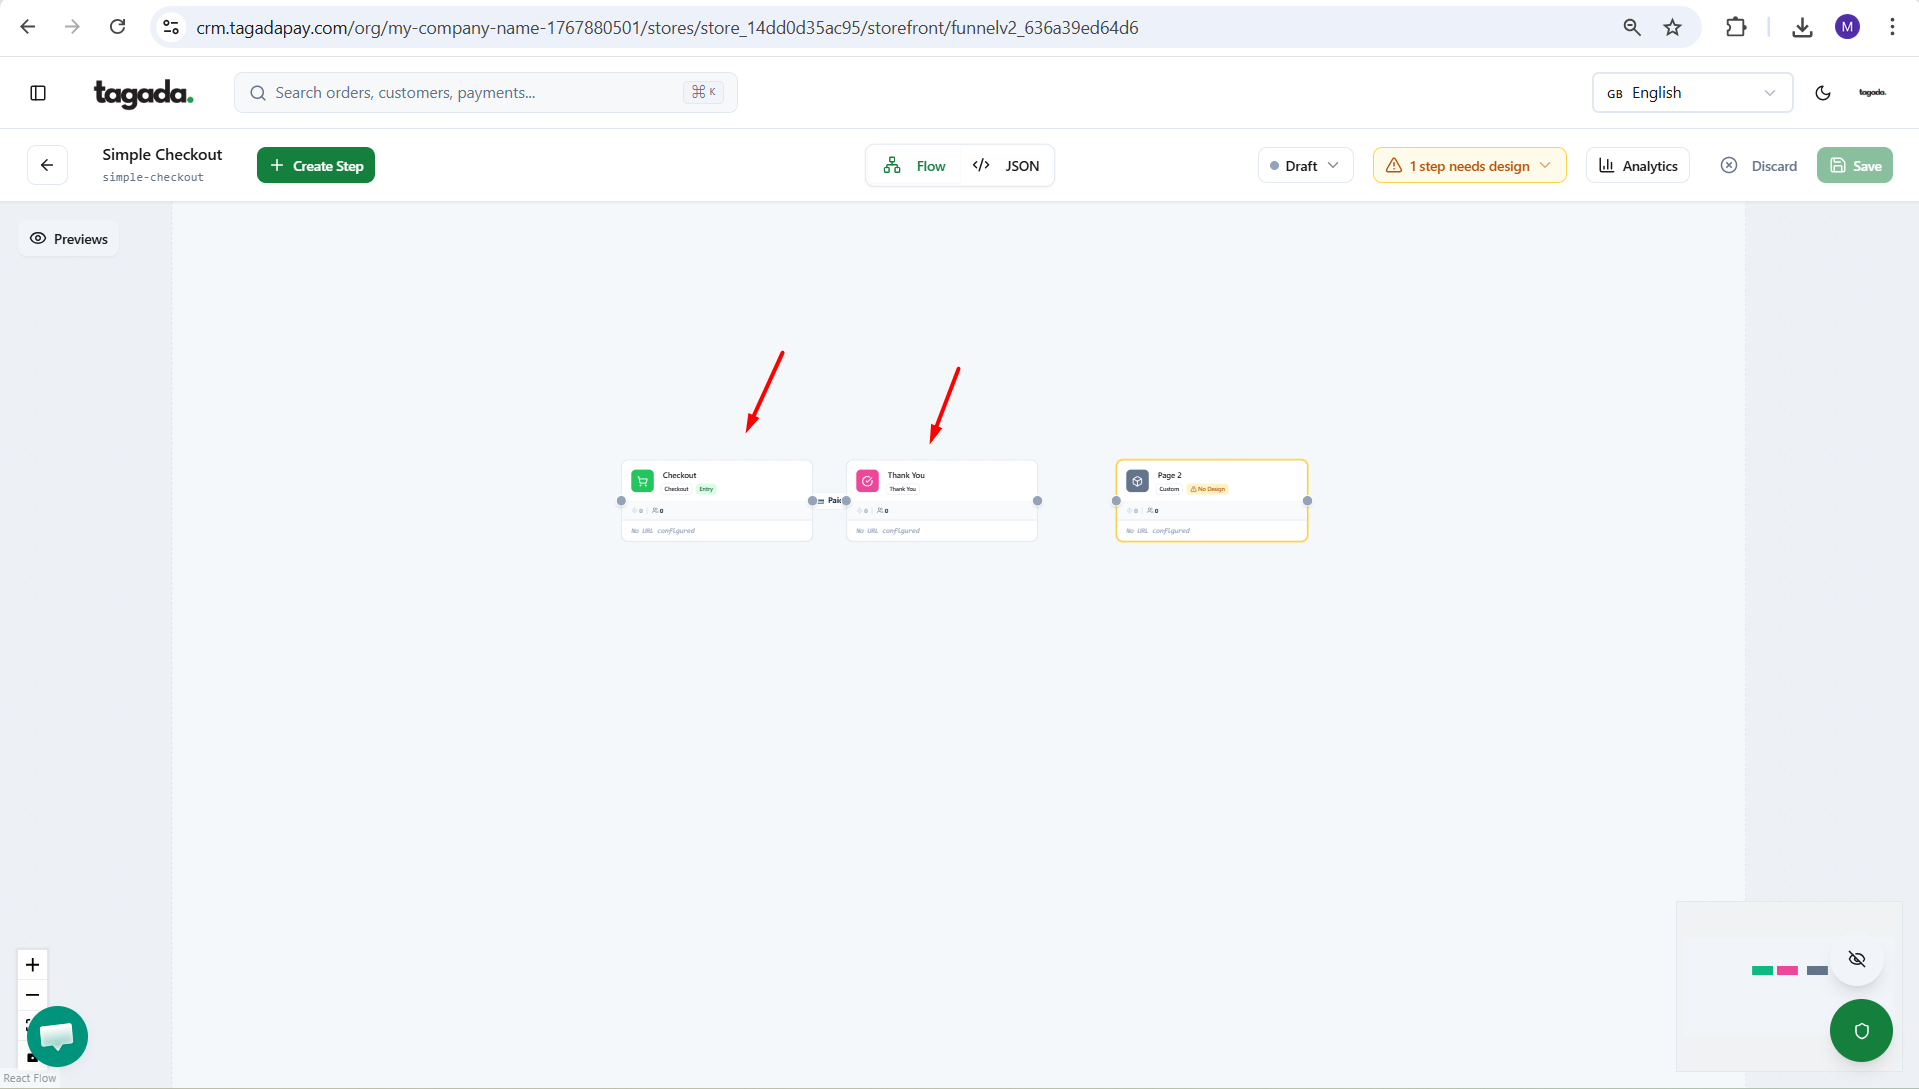Toggle the left sidebar panel icon
1919x1089 pixels.
(38, 93)
